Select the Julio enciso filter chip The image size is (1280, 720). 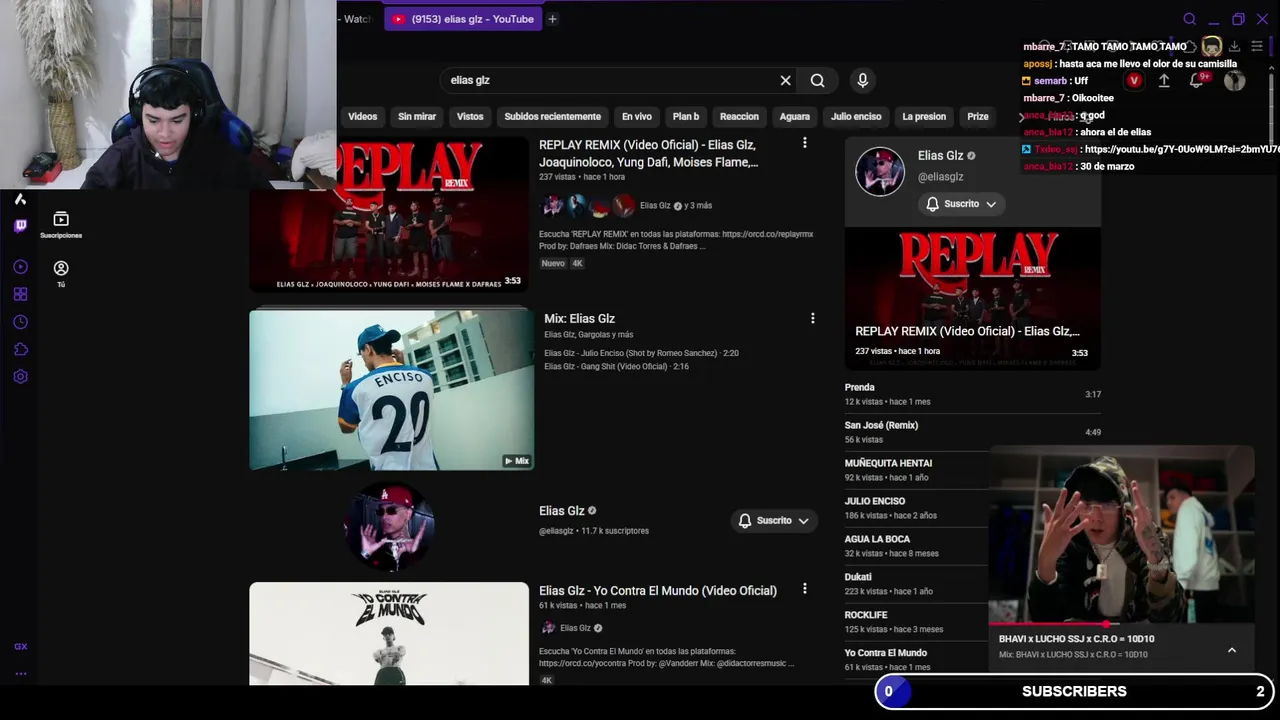coord(856,117)
